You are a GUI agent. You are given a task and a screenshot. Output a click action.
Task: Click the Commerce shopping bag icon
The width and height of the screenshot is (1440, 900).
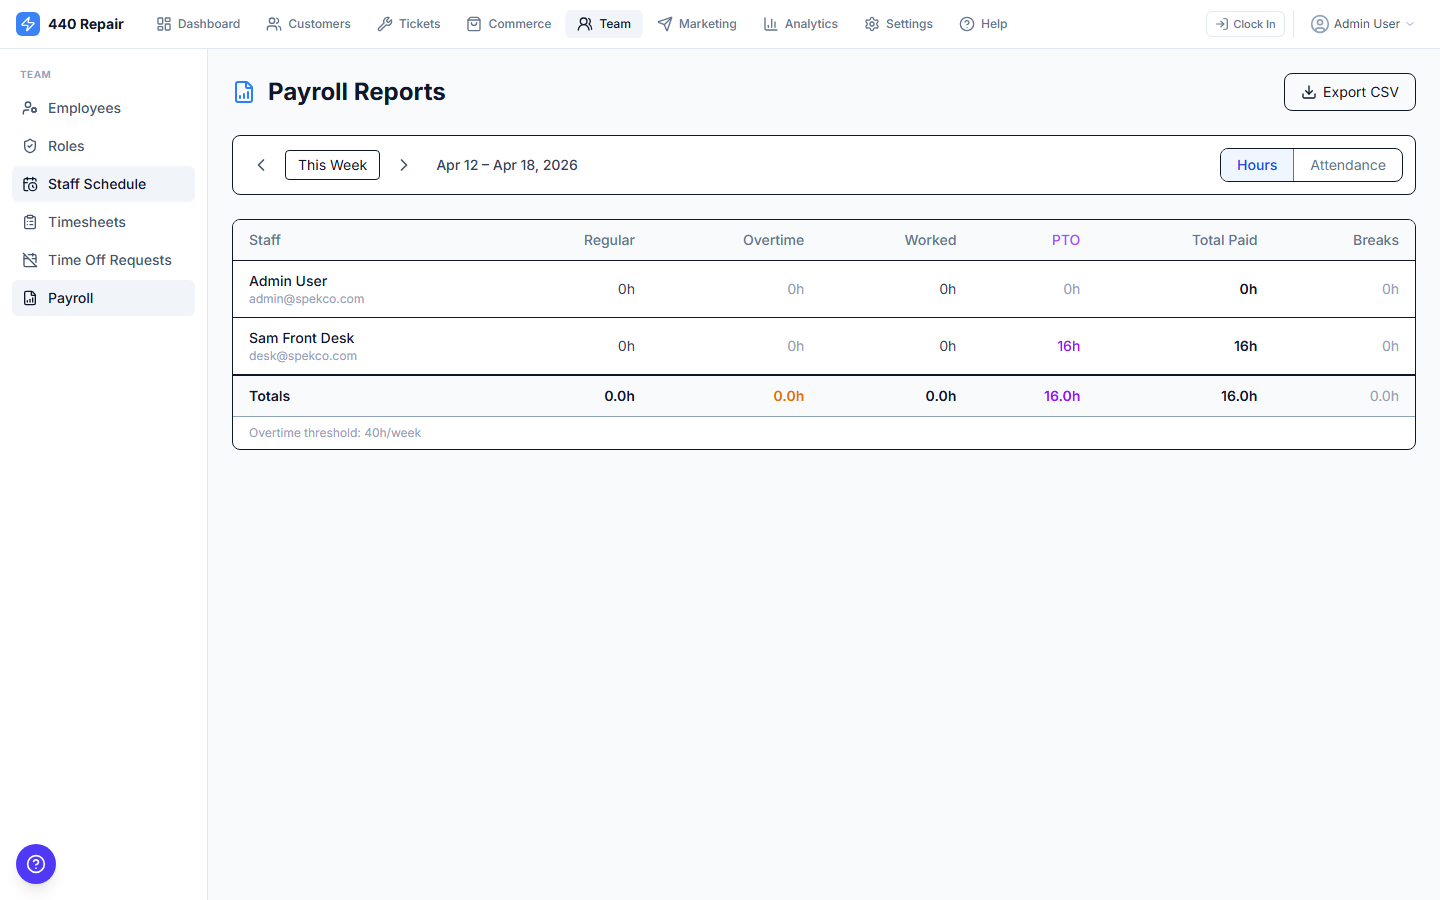click(474, 23)
